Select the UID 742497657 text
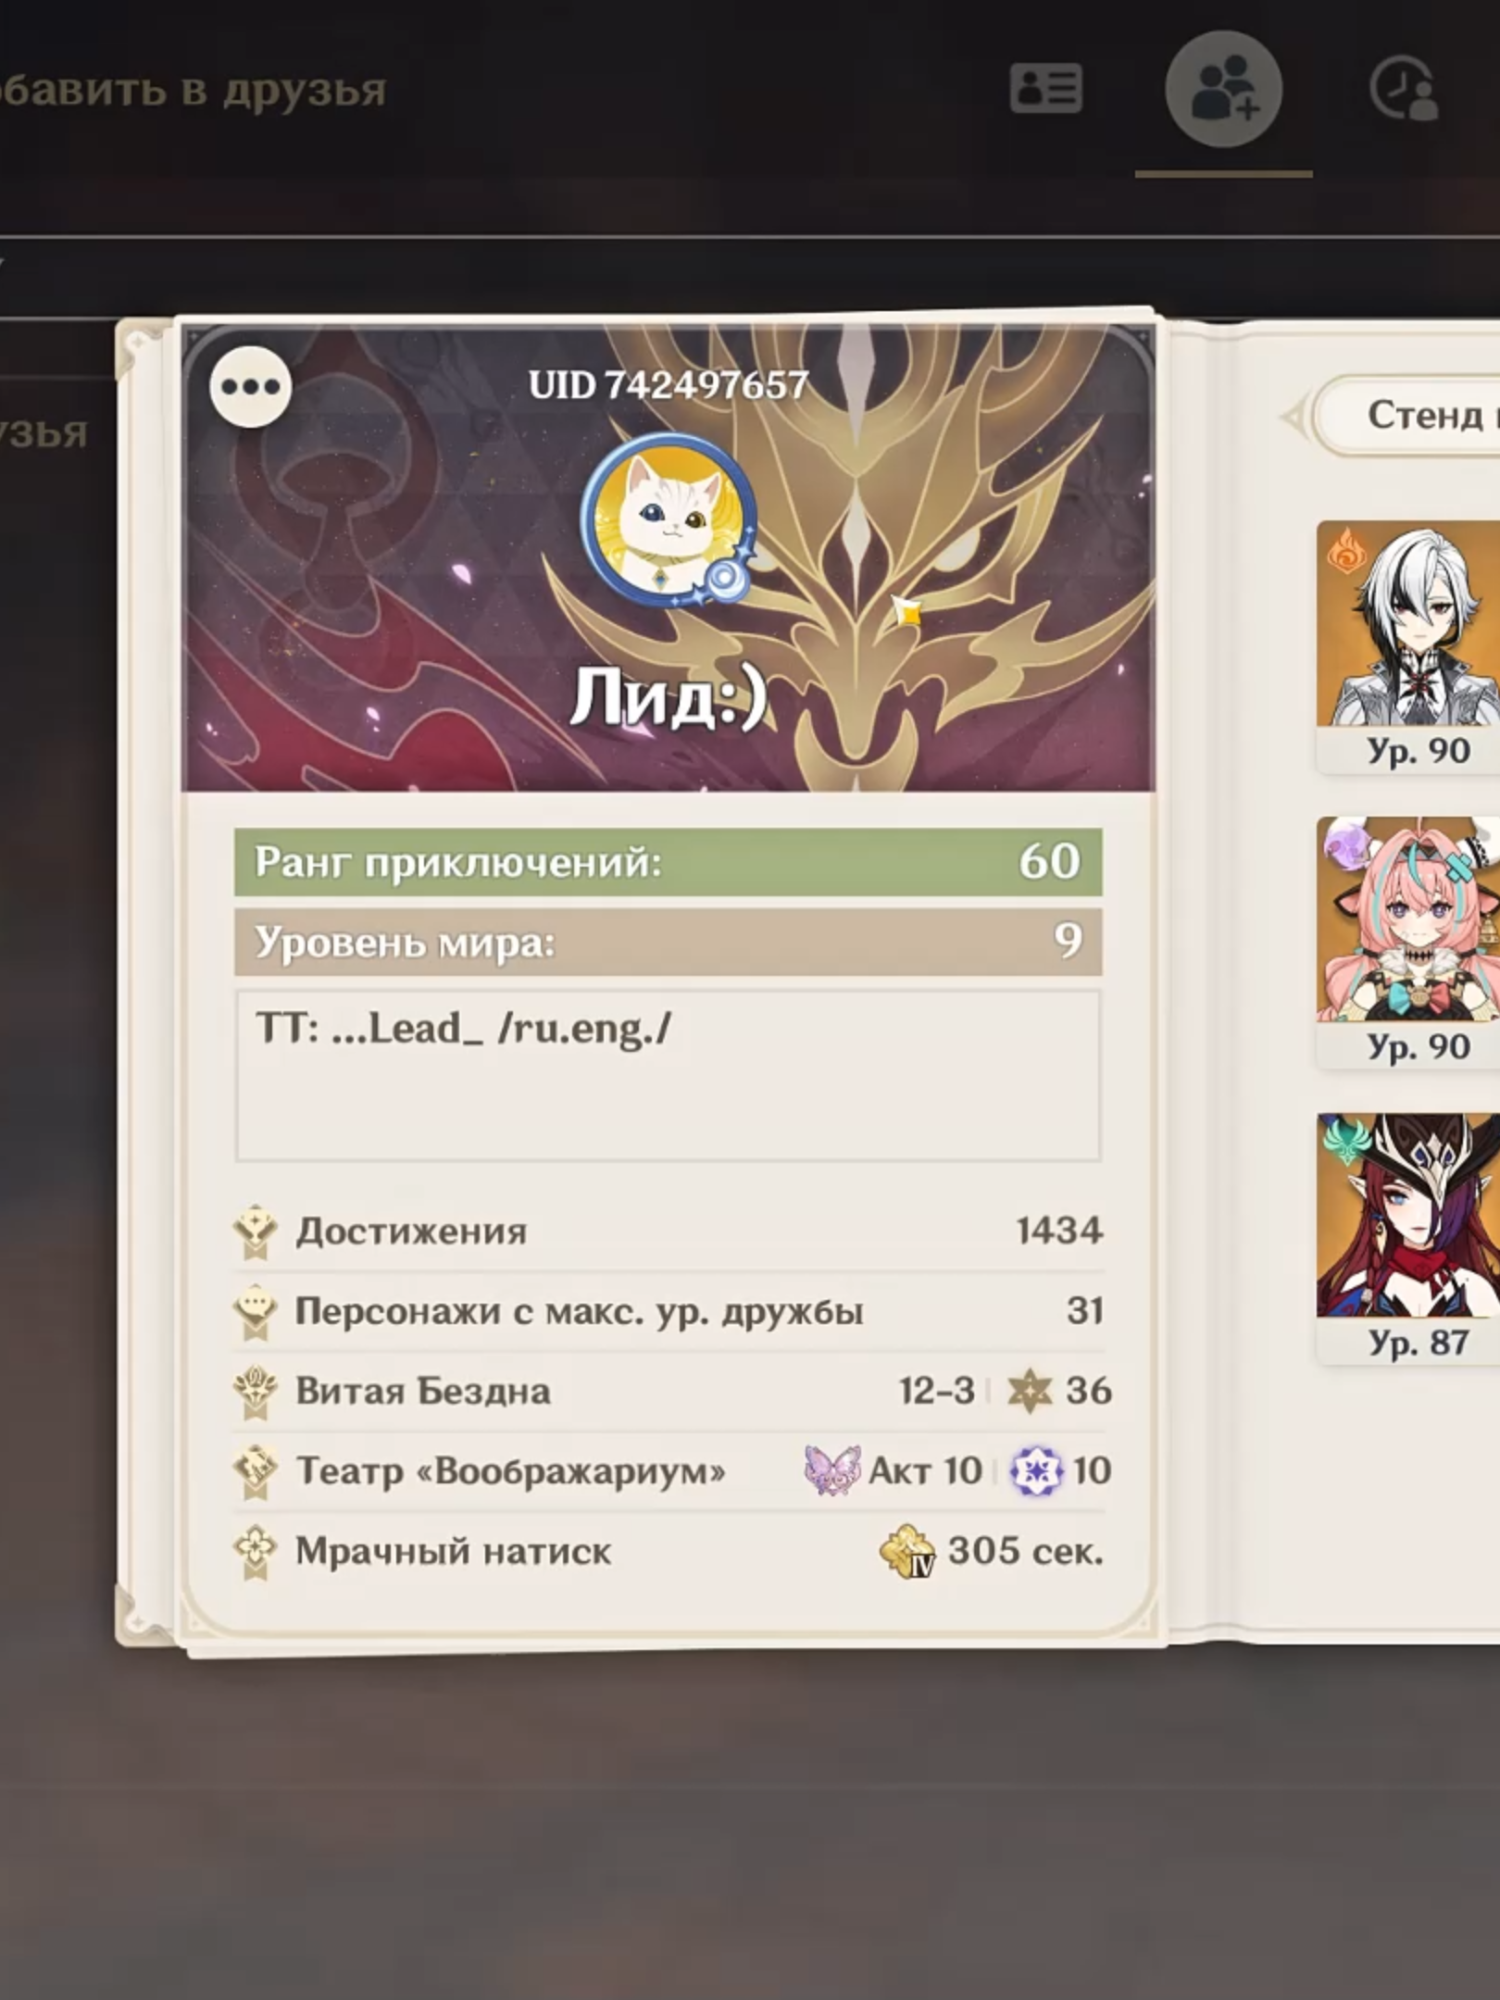The image size is (1500, 2000). (x=668, y=385)
